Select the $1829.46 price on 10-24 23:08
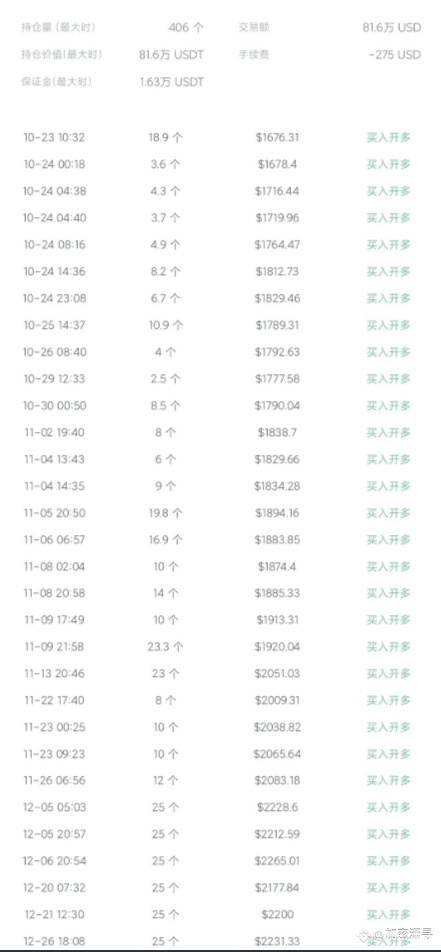The width and height of the screenshot is (441, 952). point(277,299)
